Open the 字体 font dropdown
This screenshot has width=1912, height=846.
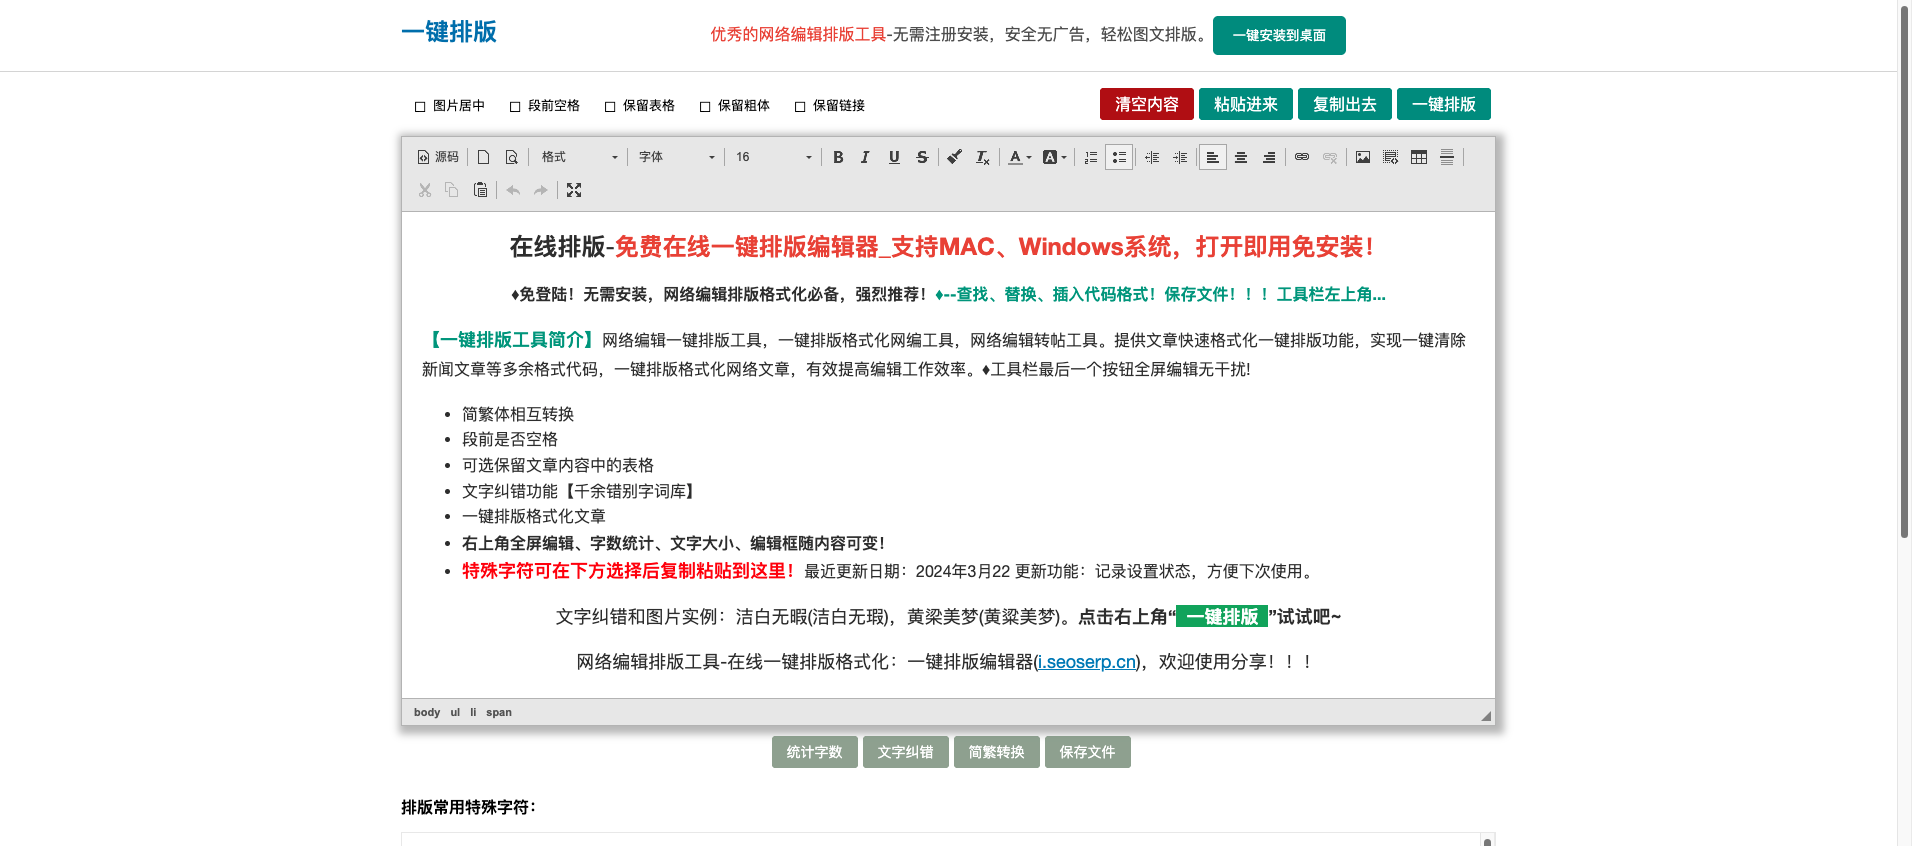(x=677, y=157)
